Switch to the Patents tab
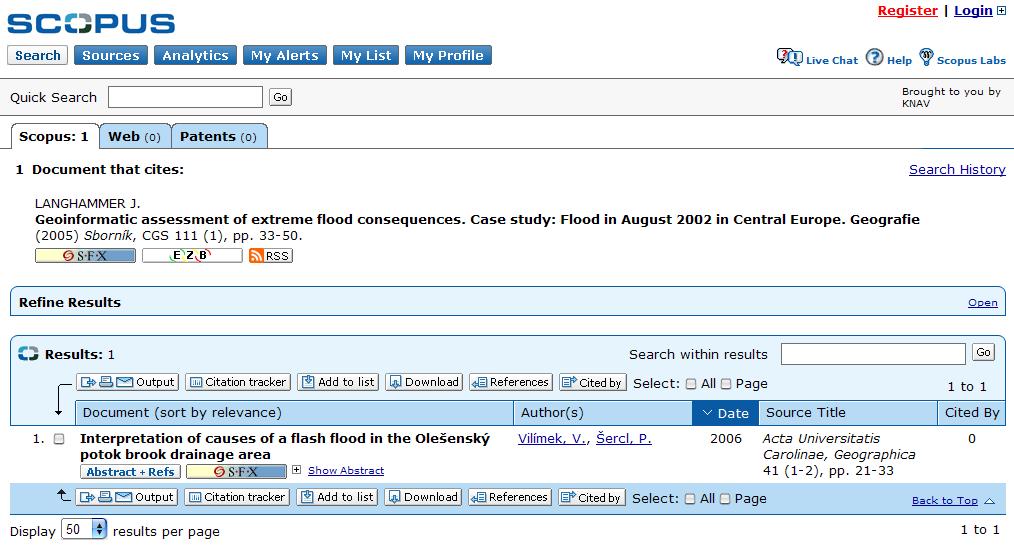Image resolution: width=1014 pixels, height=551 pixels. tap(219, 136)
